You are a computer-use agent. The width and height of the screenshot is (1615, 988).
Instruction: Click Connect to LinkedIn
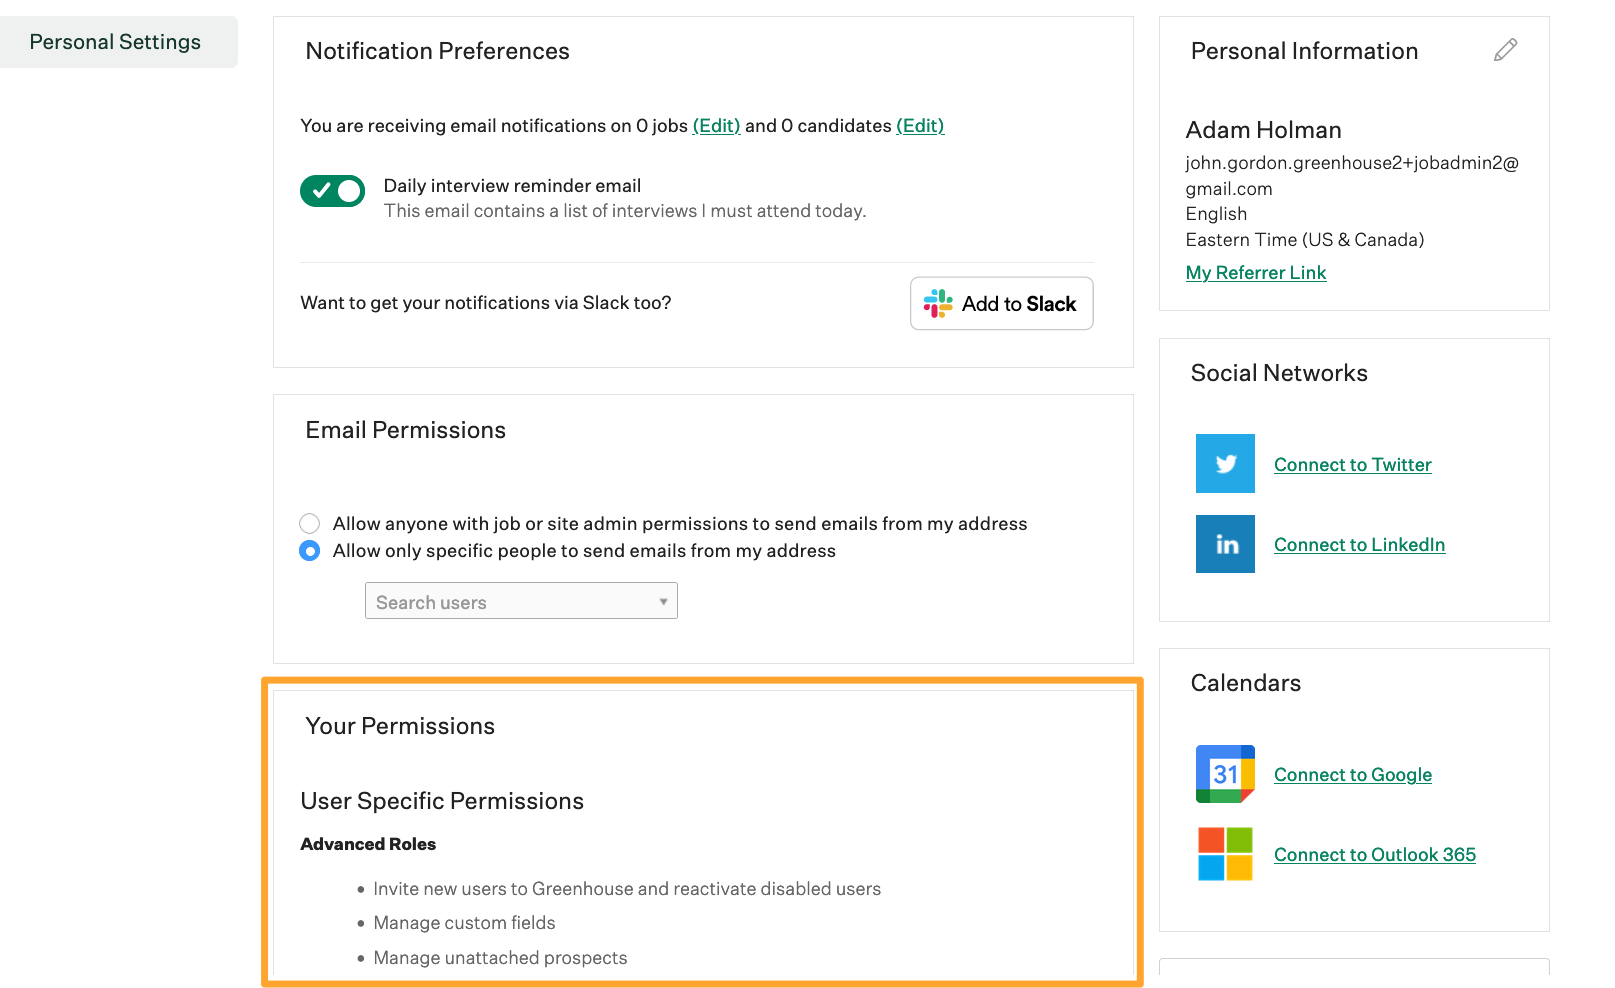point(1358,544)
